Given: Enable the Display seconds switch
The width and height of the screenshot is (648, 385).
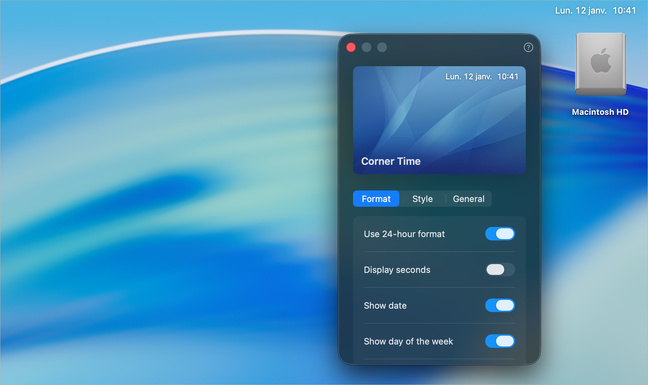Looking at the screenshot, I should click(x=500, y=270).
